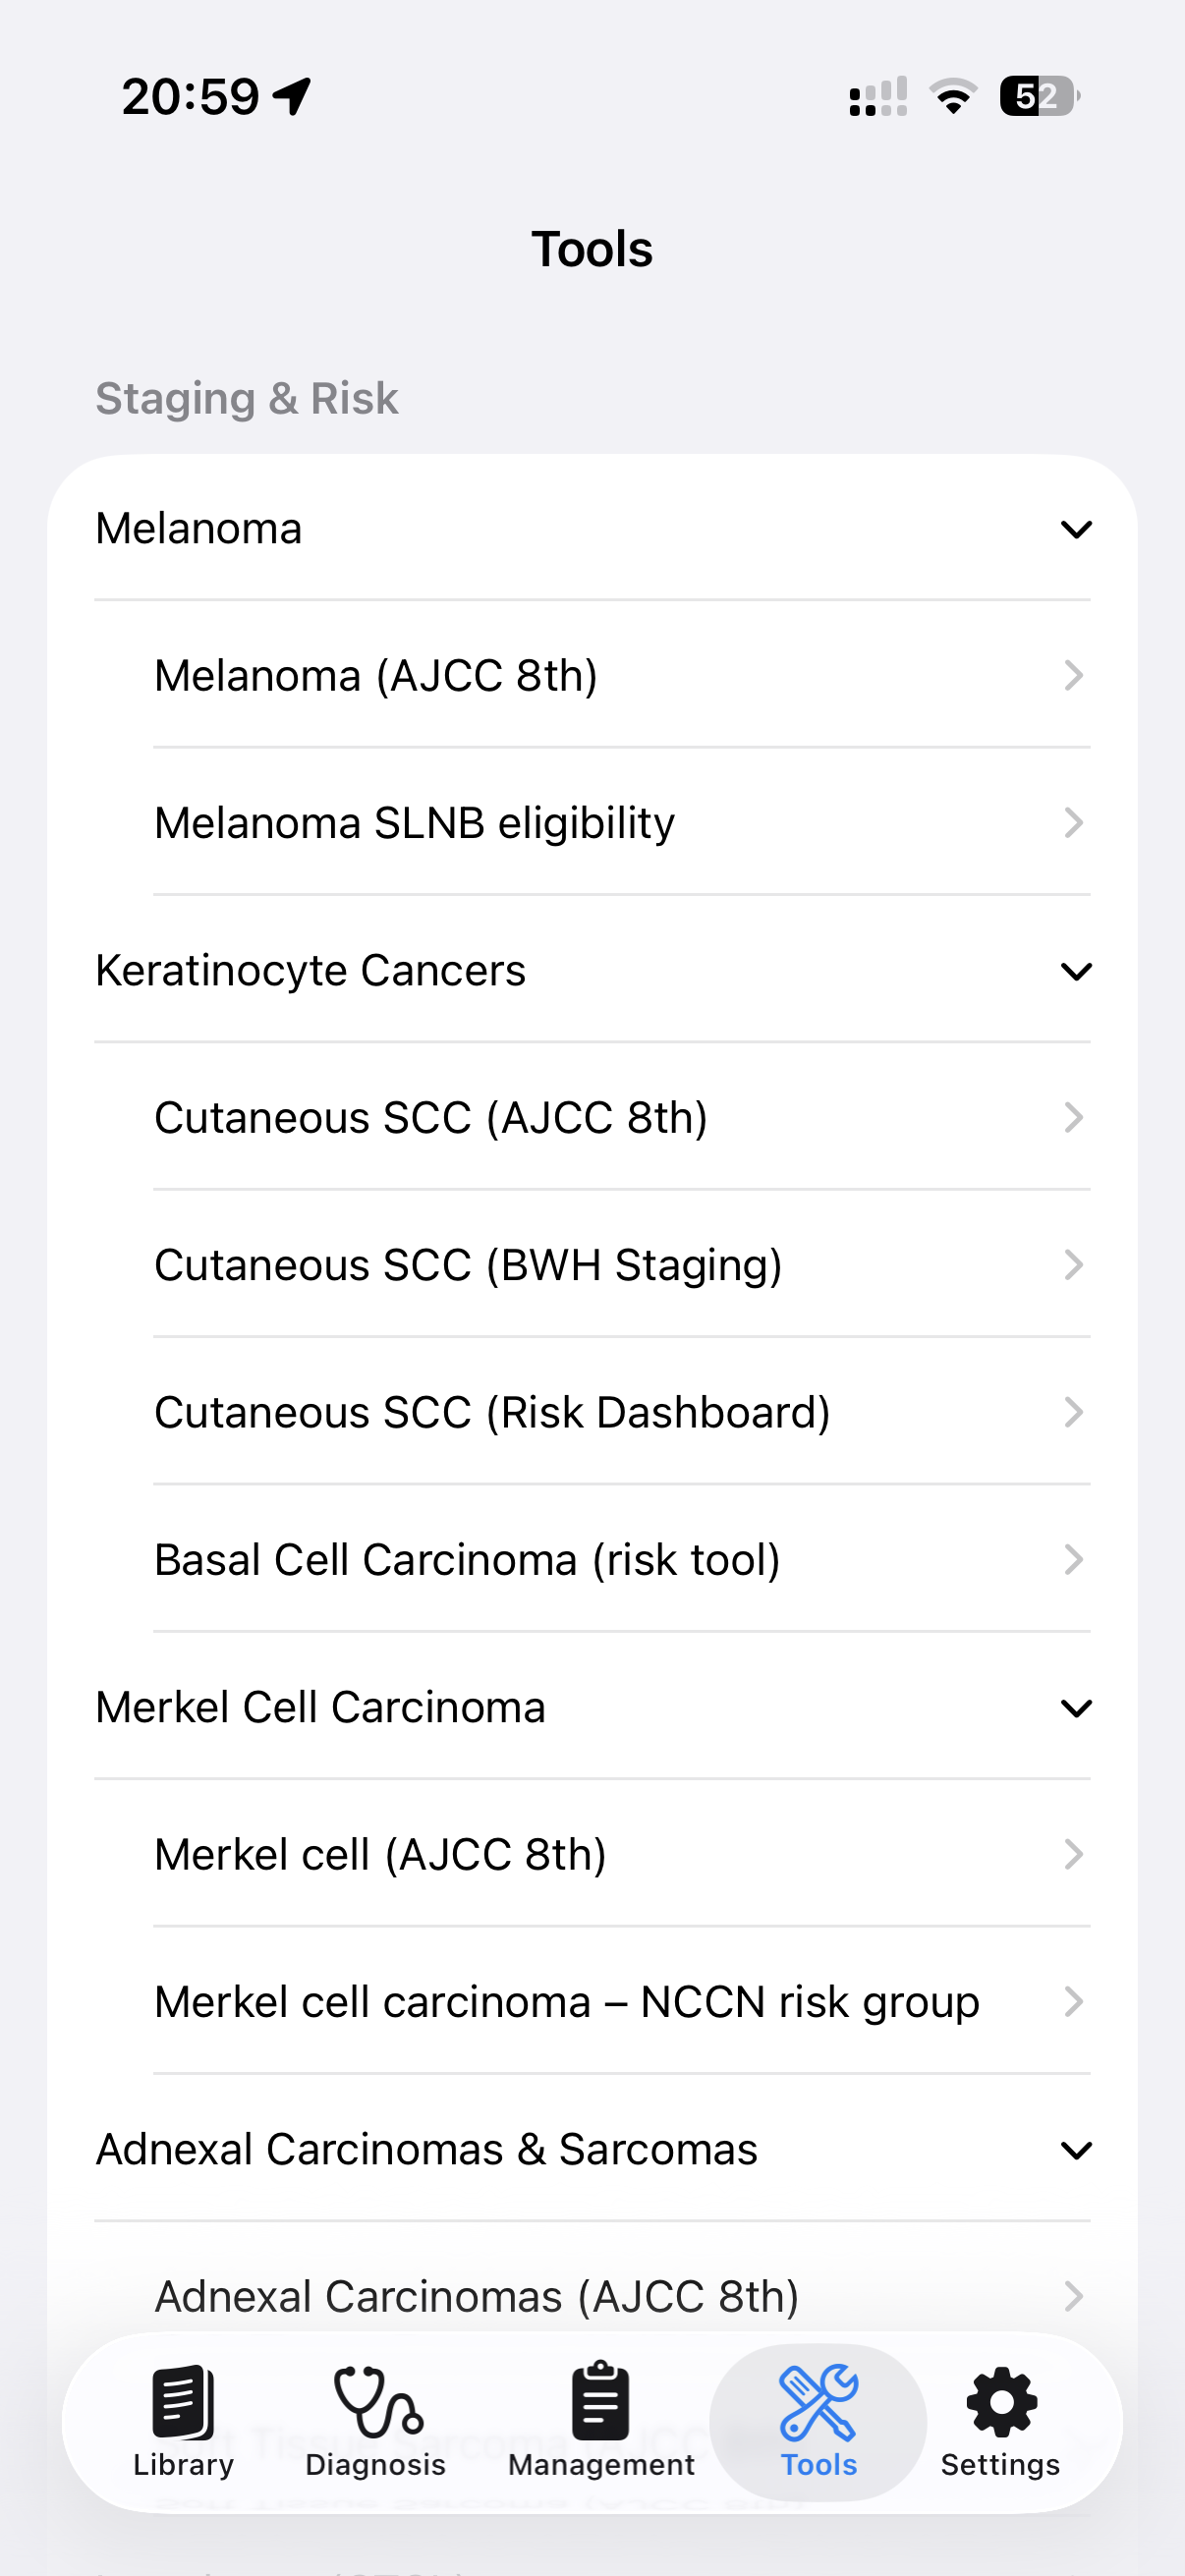Open Melanoma (AJCC 8th) staging tool
The width and height of the screenshot is (1185, 2576).
coord(376,676)
